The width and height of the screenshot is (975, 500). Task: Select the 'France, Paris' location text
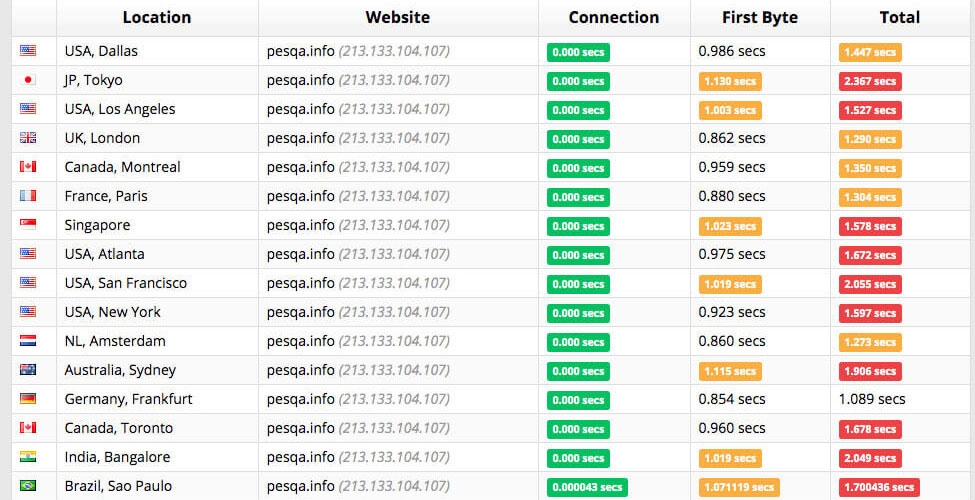(106, 196)
